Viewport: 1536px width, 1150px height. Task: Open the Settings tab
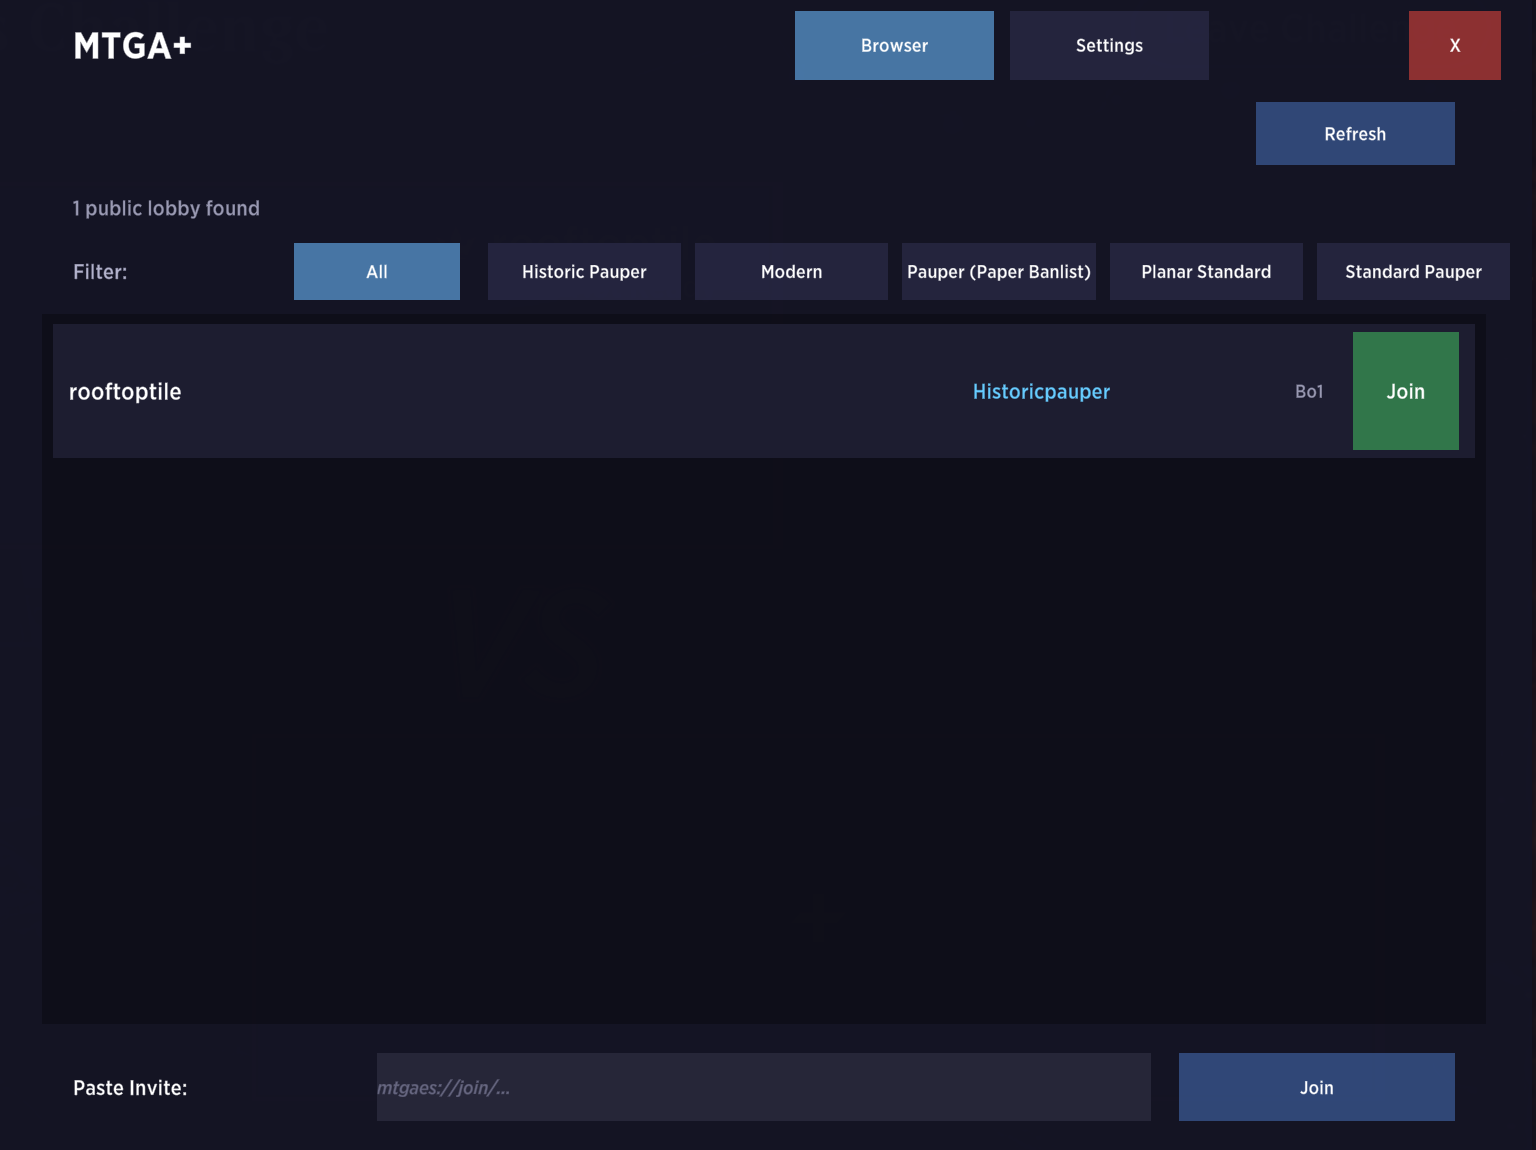pos(1108,45)
